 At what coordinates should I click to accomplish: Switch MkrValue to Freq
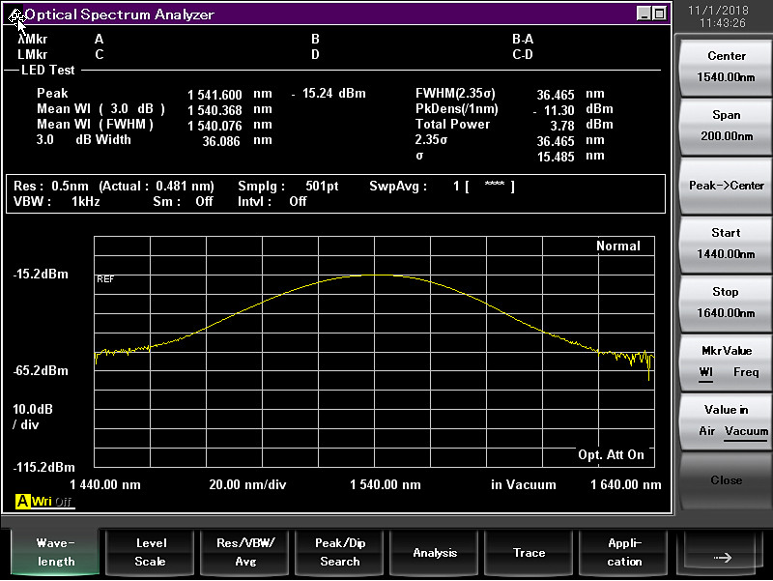click(746, 372)
